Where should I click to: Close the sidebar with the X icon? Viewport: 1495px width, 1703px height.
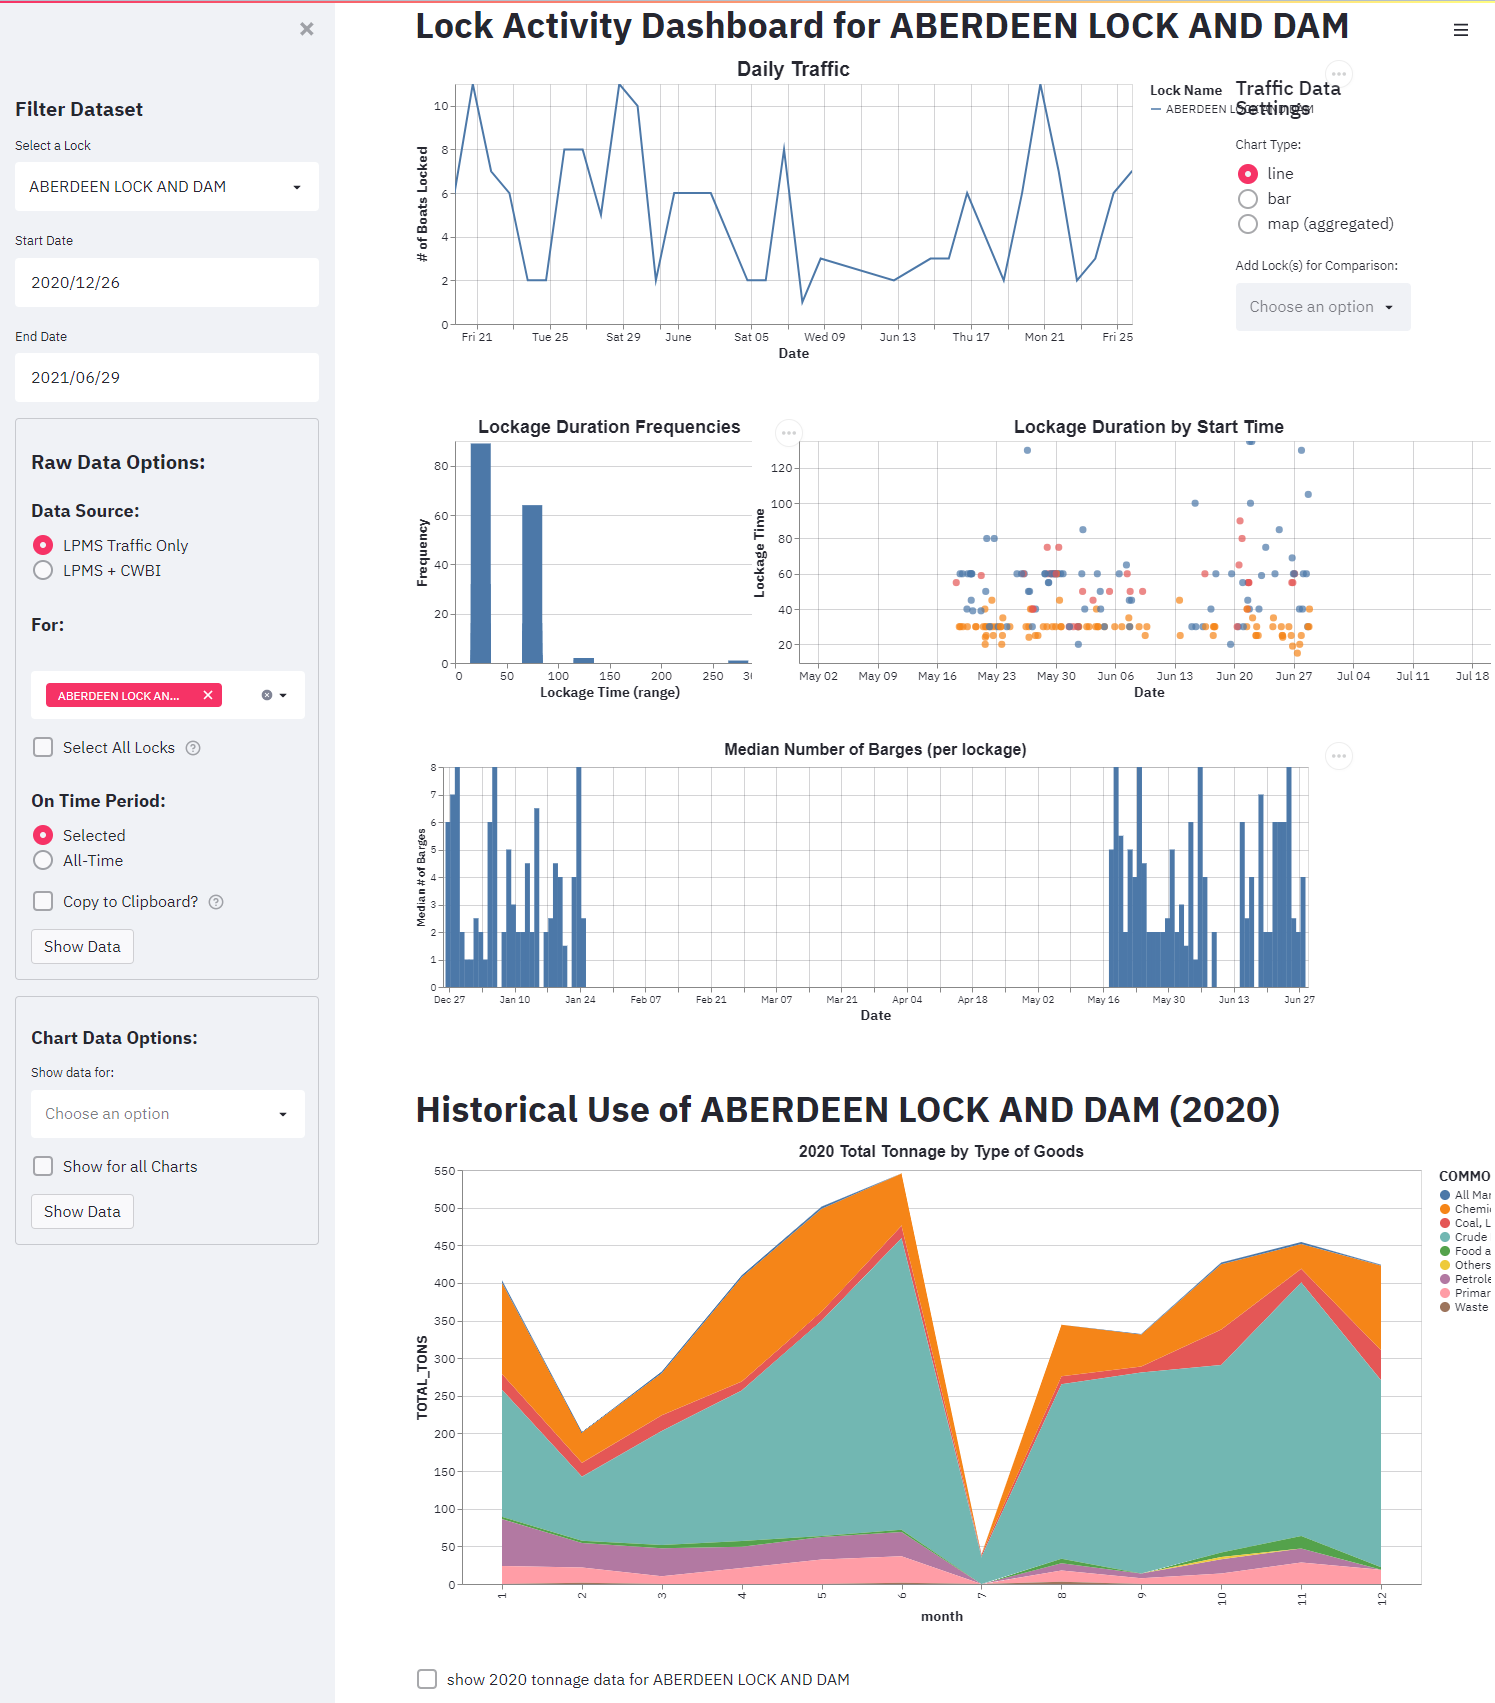tap(307, 29)
